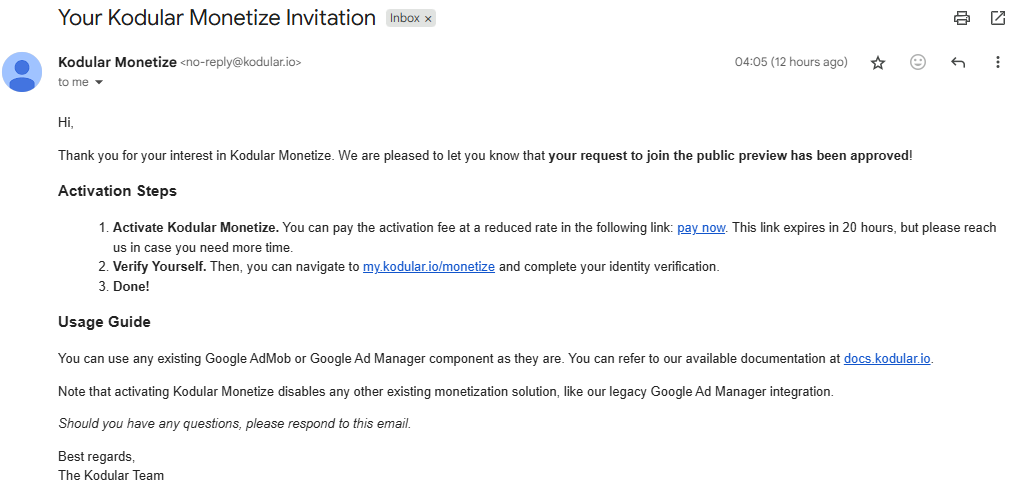This screenshot has height=493, width=1024.
Task: Reply using the arrow icon
Action: [x=958, y=63]
